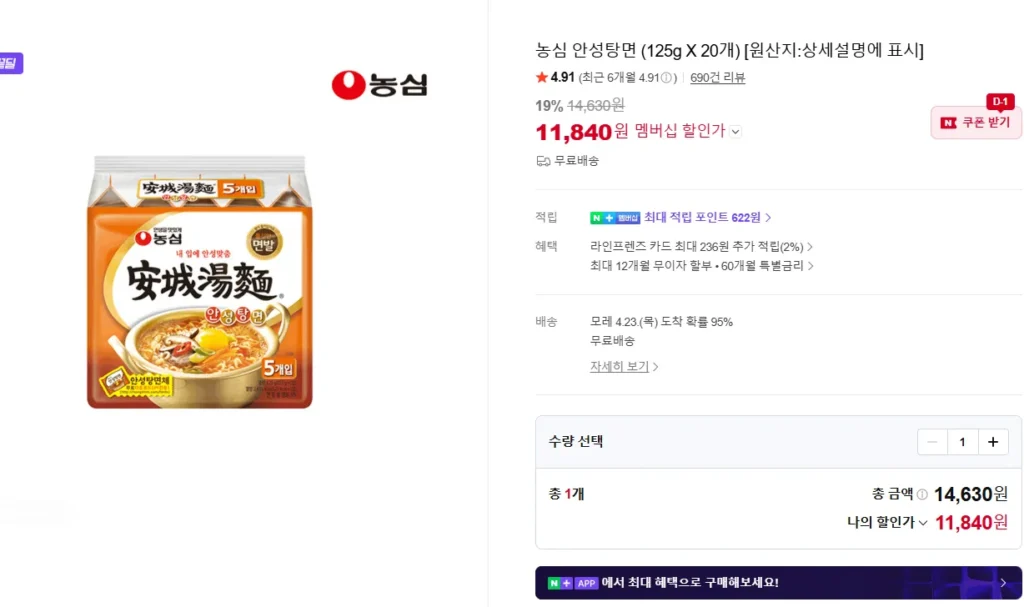
Task: Increase quantity with the plus button
Action: click(x=993, y=442)
